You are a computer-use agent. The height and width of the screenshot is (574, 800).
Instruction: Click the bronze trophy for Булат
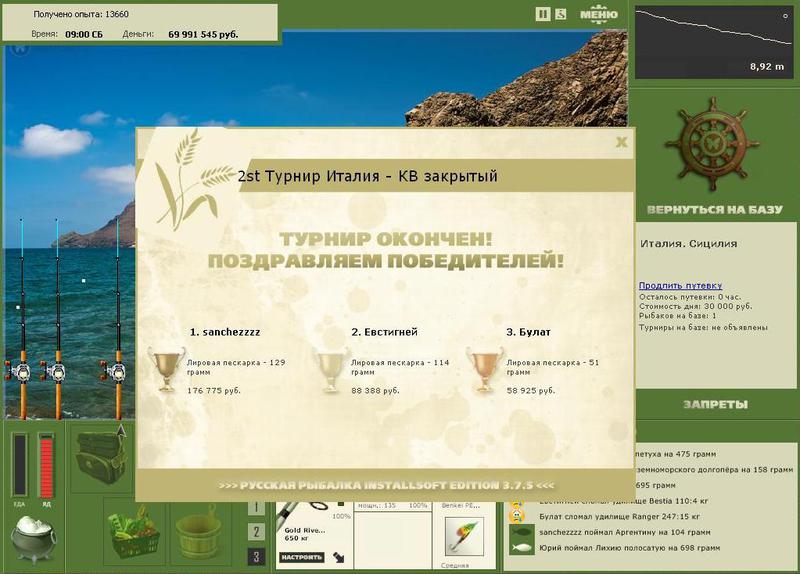[x=484, y=369]
